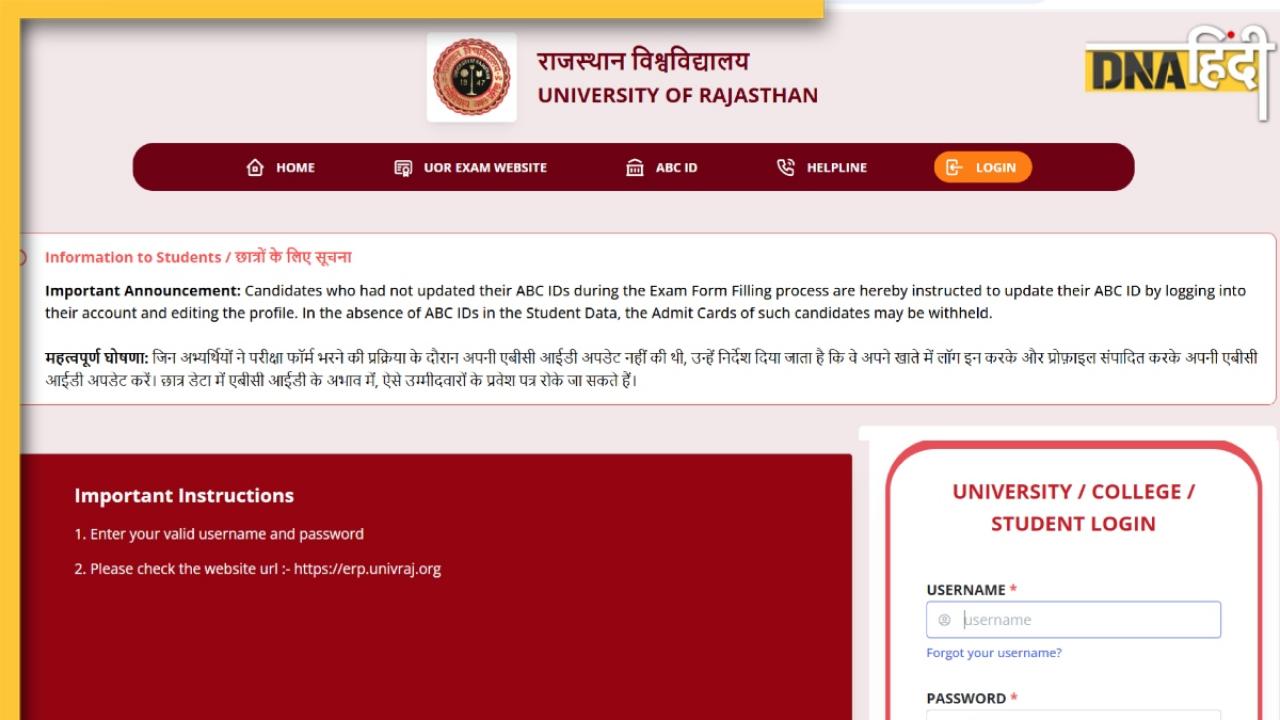Click the house icon beside HOME

click(x=255, y=167)
